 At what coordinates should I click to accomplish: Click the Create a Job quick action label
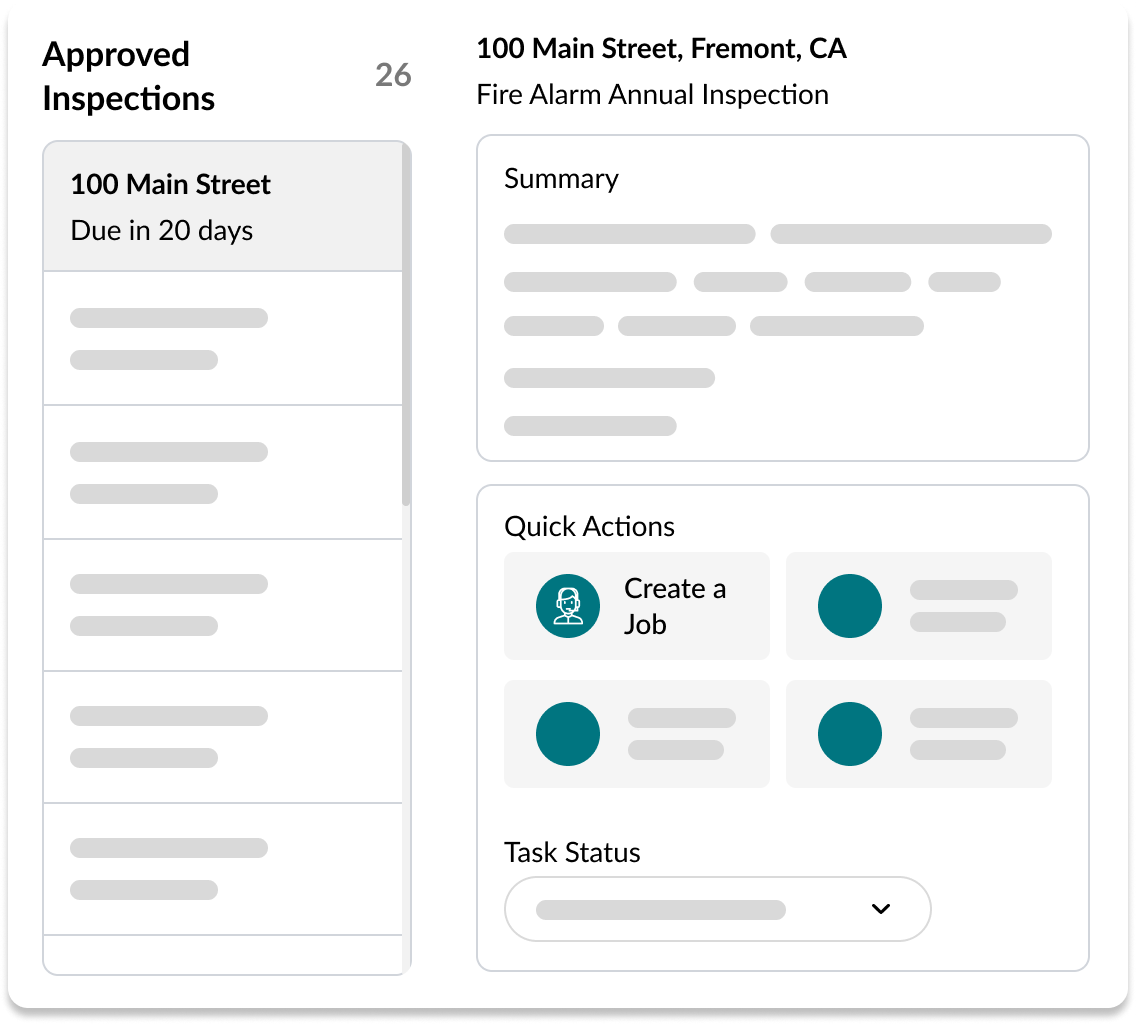tap(675, 606)
